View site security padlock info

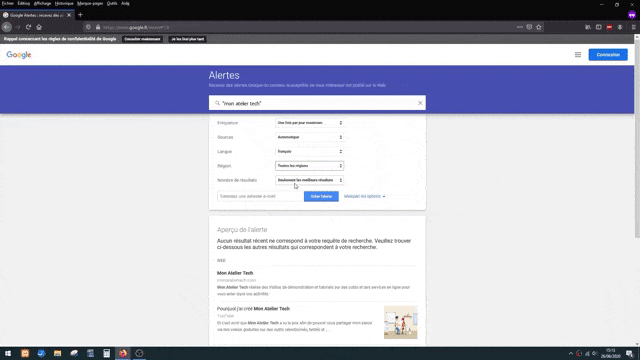click(x=98, y=27)
